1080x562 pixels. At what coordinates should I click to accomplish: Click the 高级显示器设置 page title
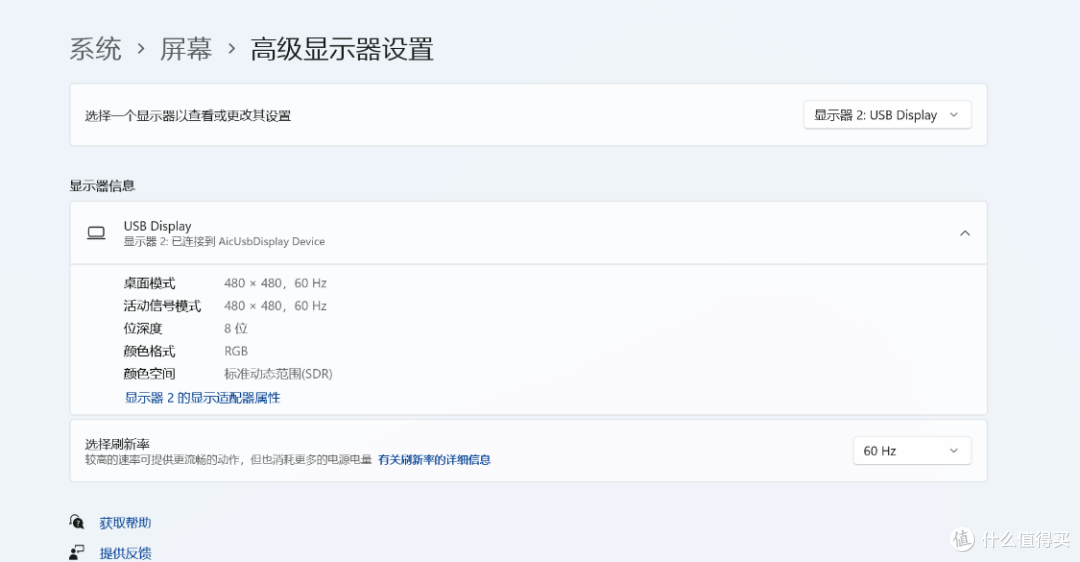point(342,50)
